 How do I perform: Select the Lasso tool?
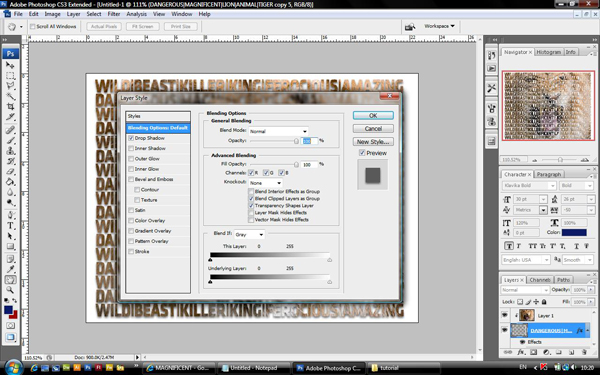(x=10, y=86)
